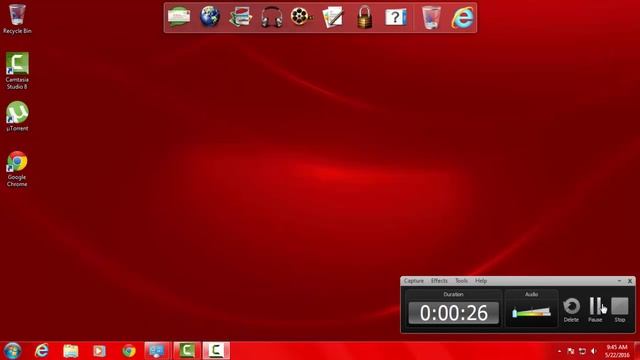The width and height of the screenshot is (640, 360).
Task: Click the 0:00:26 duration display
Action: 453,313
